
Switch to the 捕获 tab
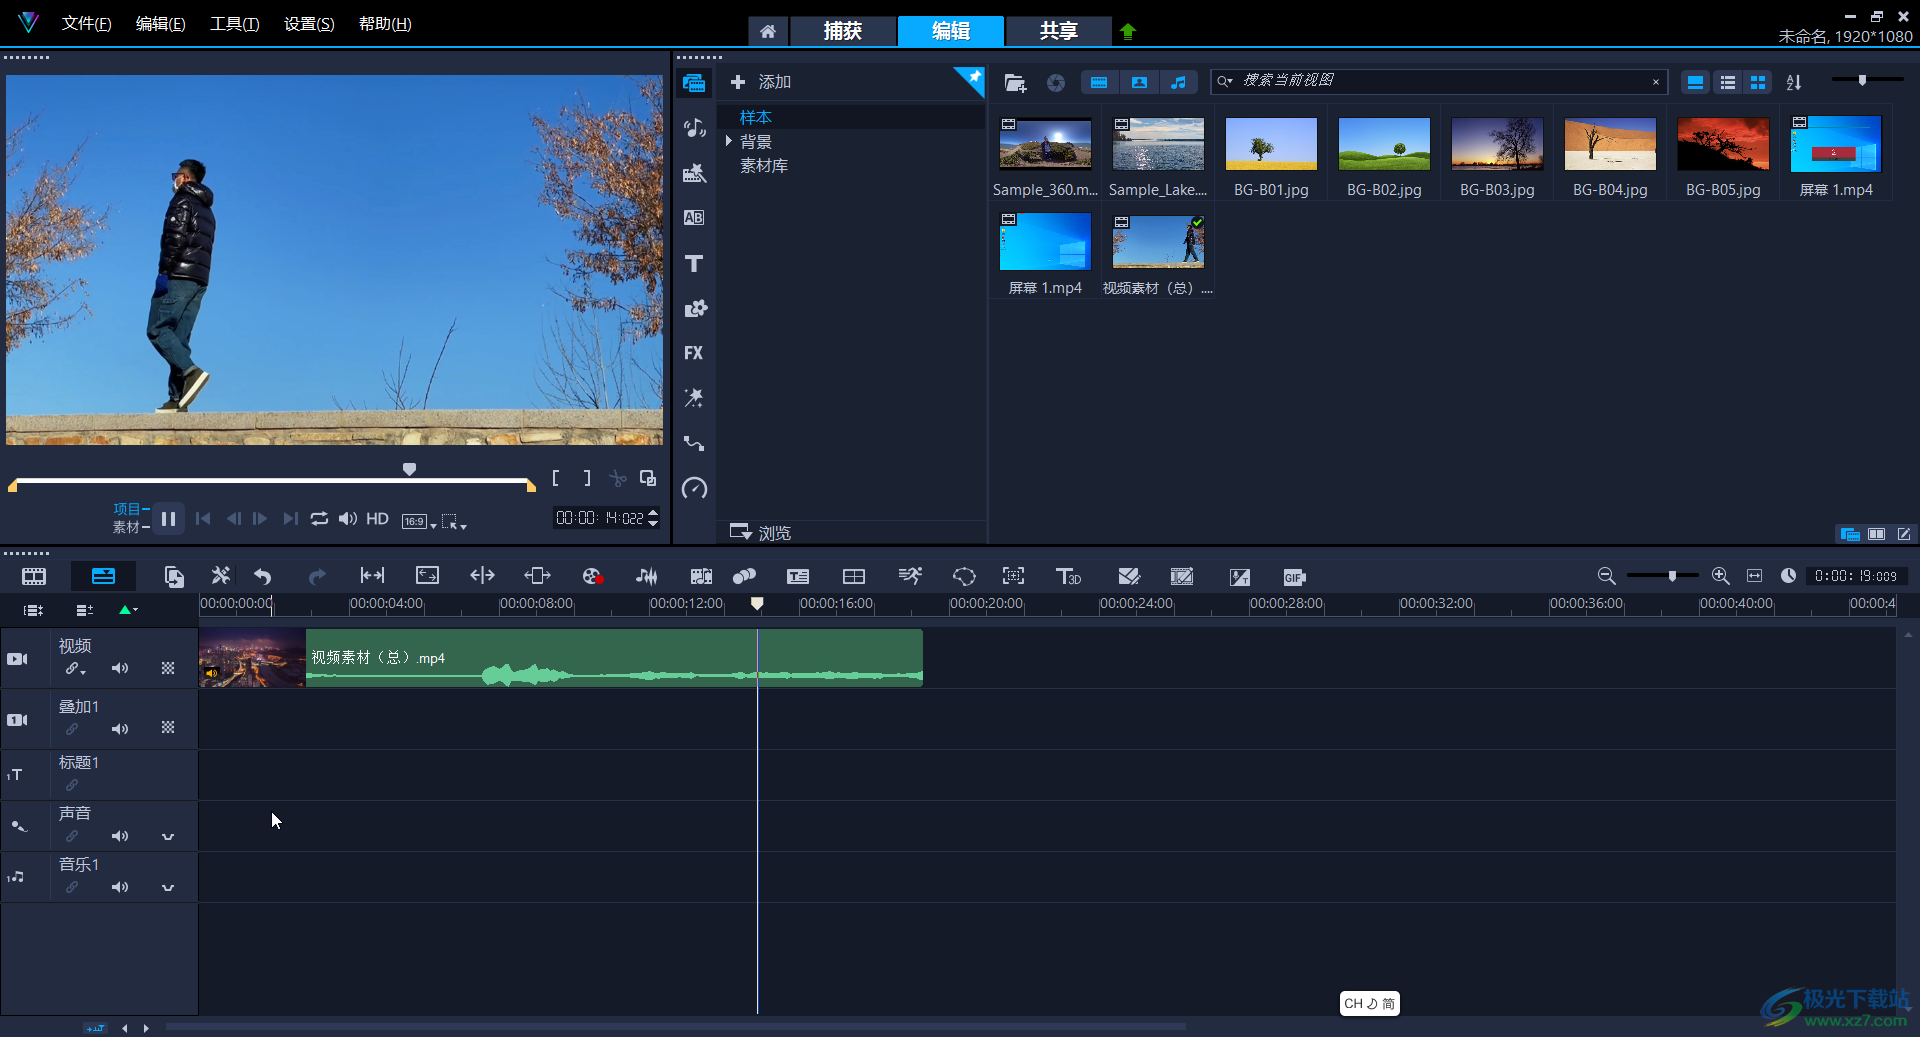[843, 31]
